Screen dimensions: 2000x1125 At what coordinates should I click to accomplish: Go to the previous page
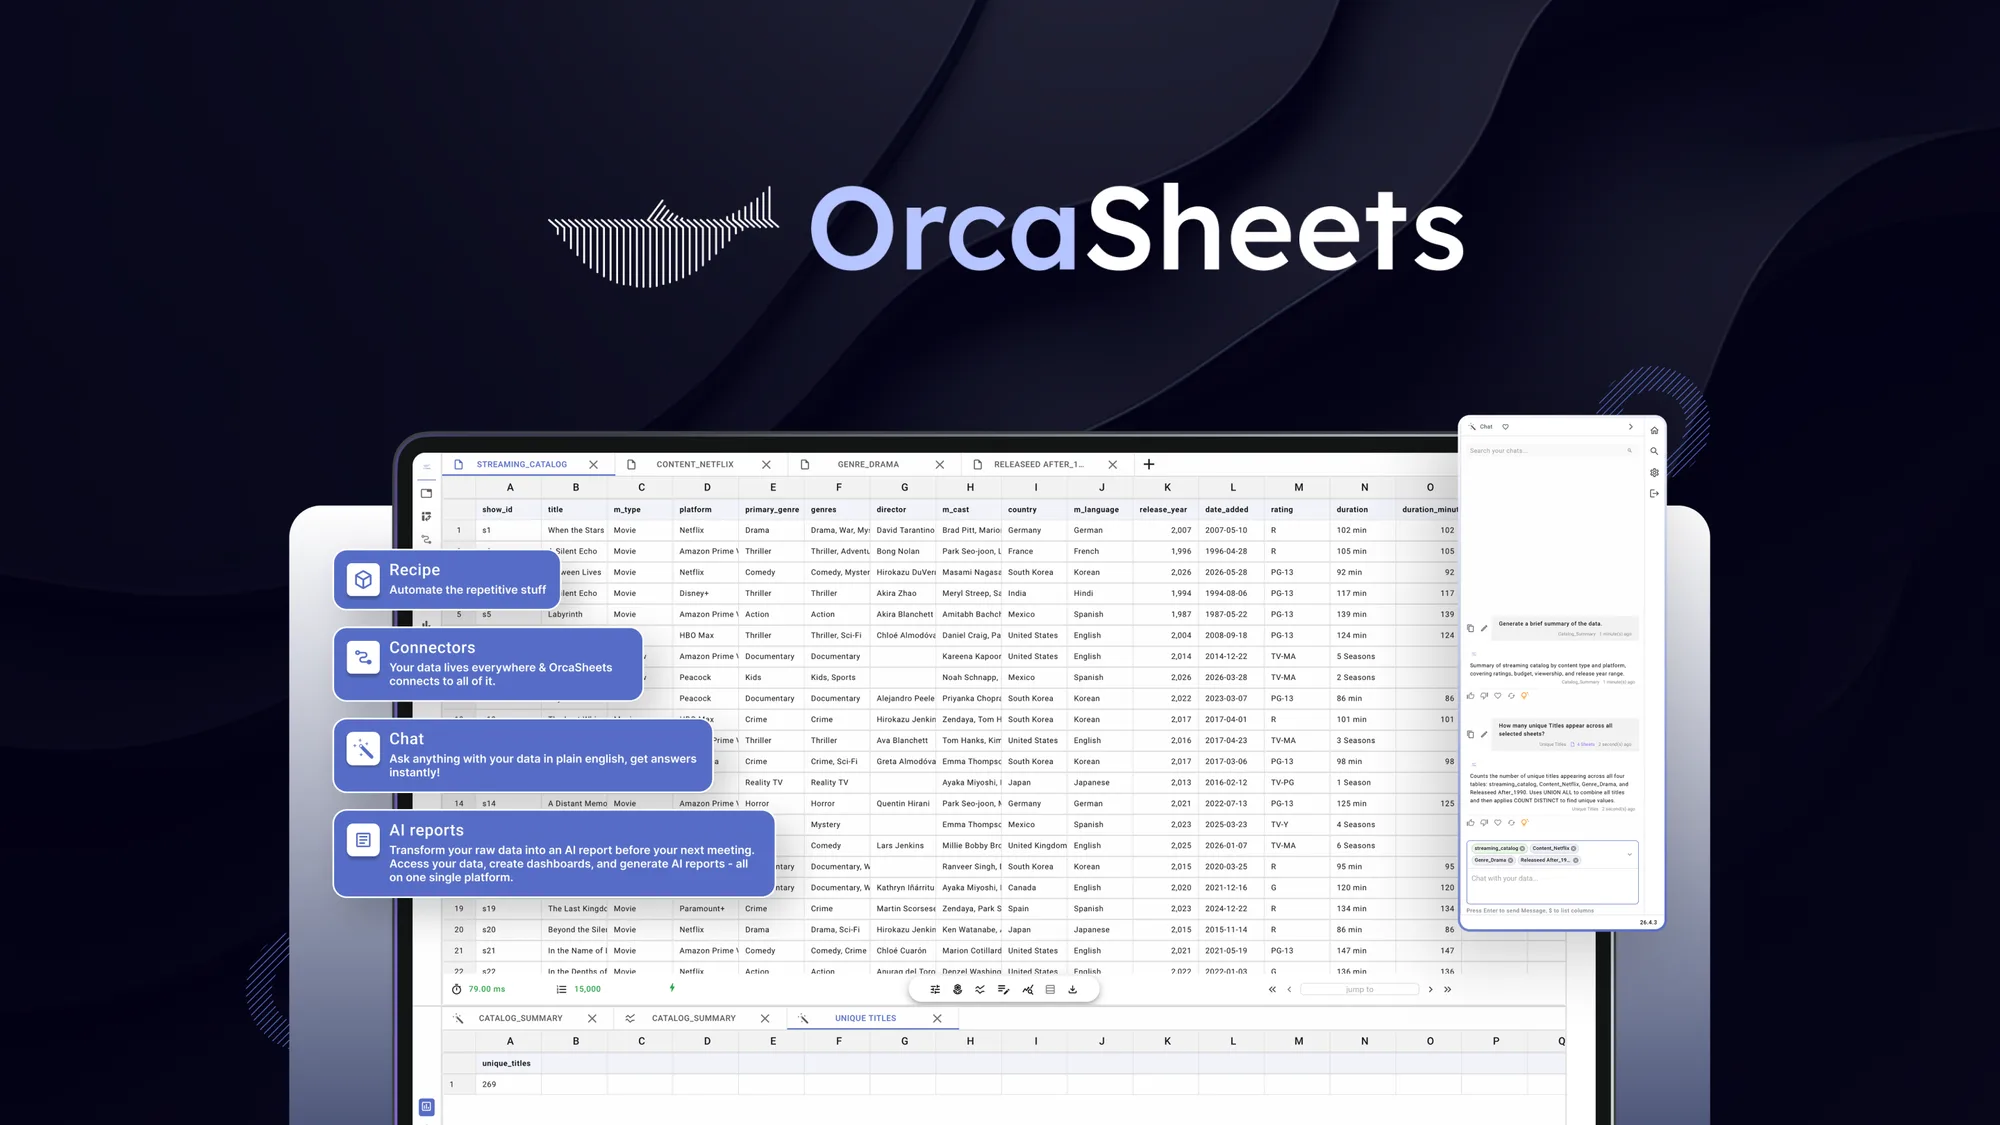[1289, 990]
